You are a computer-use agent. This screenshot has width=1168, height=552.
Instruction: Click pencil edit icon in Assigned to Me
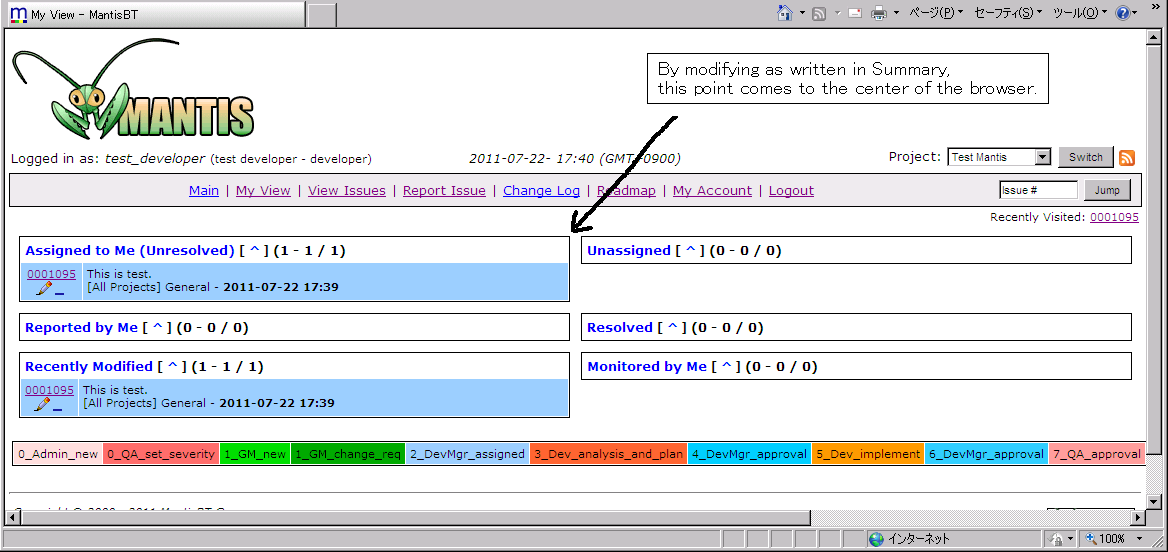[x=44, y=289]
